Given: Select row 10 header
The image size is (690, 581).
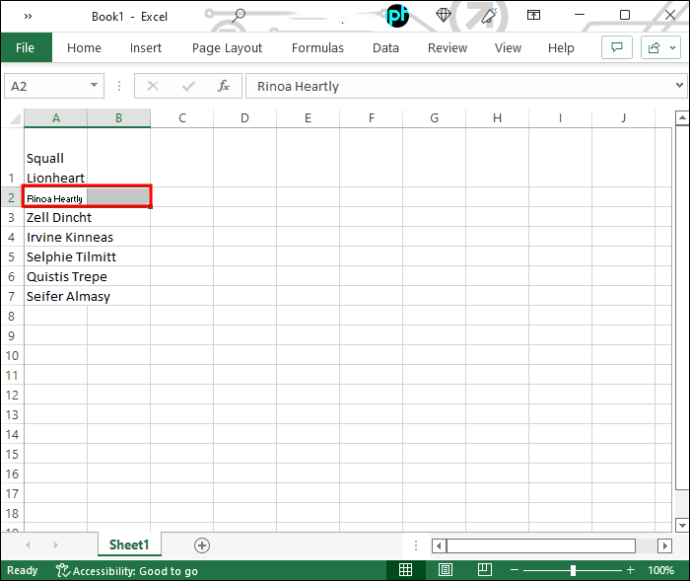Looking at the screenshot, I should click(x=12, y=355).
